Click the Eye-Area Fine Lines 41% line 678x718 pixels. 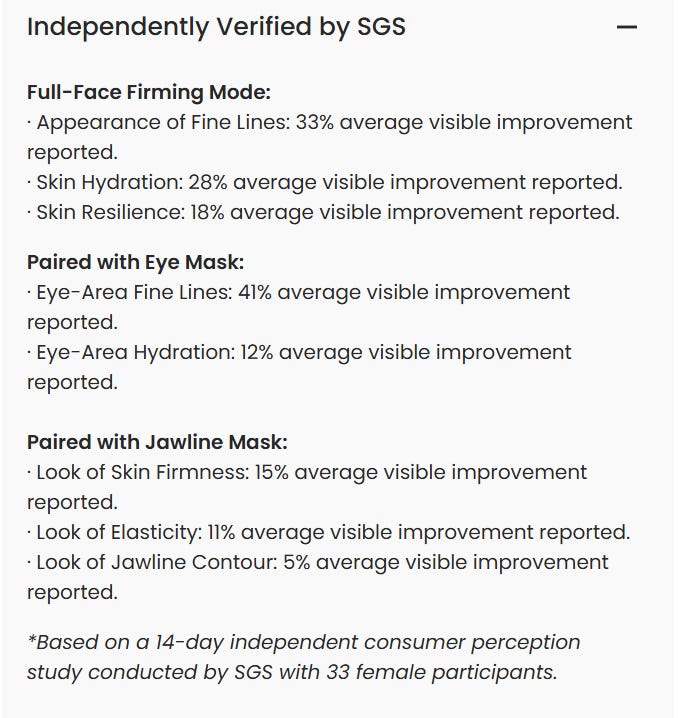point(300,293)
